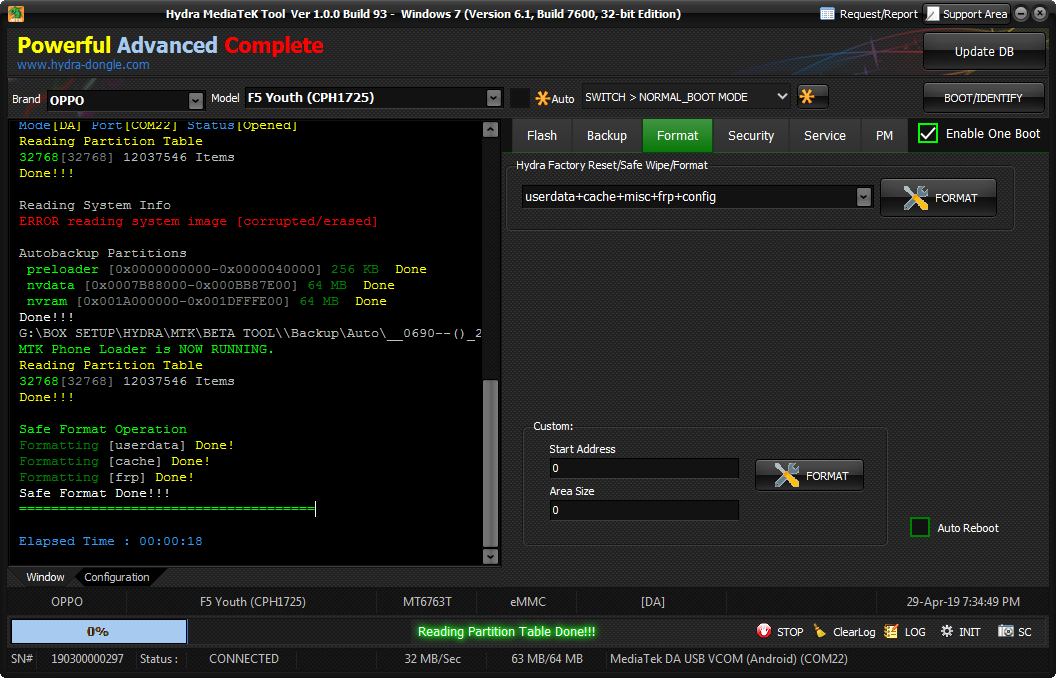Take screenshot with SC camera icon
This screenshot has width=1056, height=678.
(x=1005, y=631)
